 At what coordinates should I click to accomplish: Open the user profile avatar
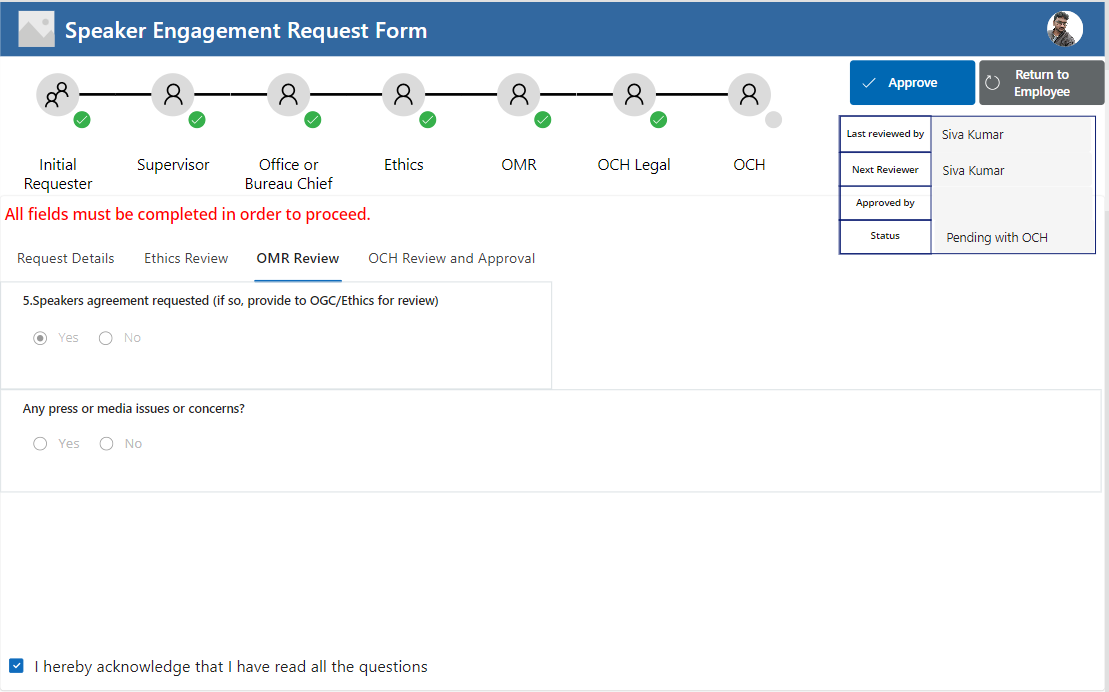pos(1065,29)
